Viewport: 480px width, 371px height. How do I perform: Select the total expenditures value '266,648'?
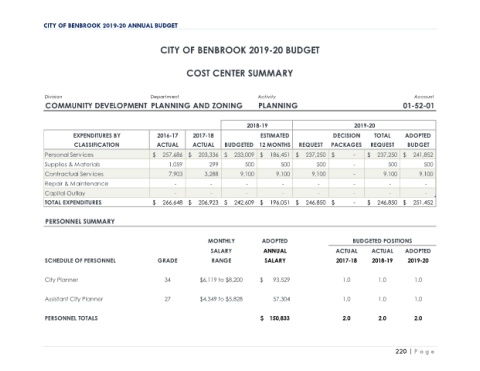[172, 202]
